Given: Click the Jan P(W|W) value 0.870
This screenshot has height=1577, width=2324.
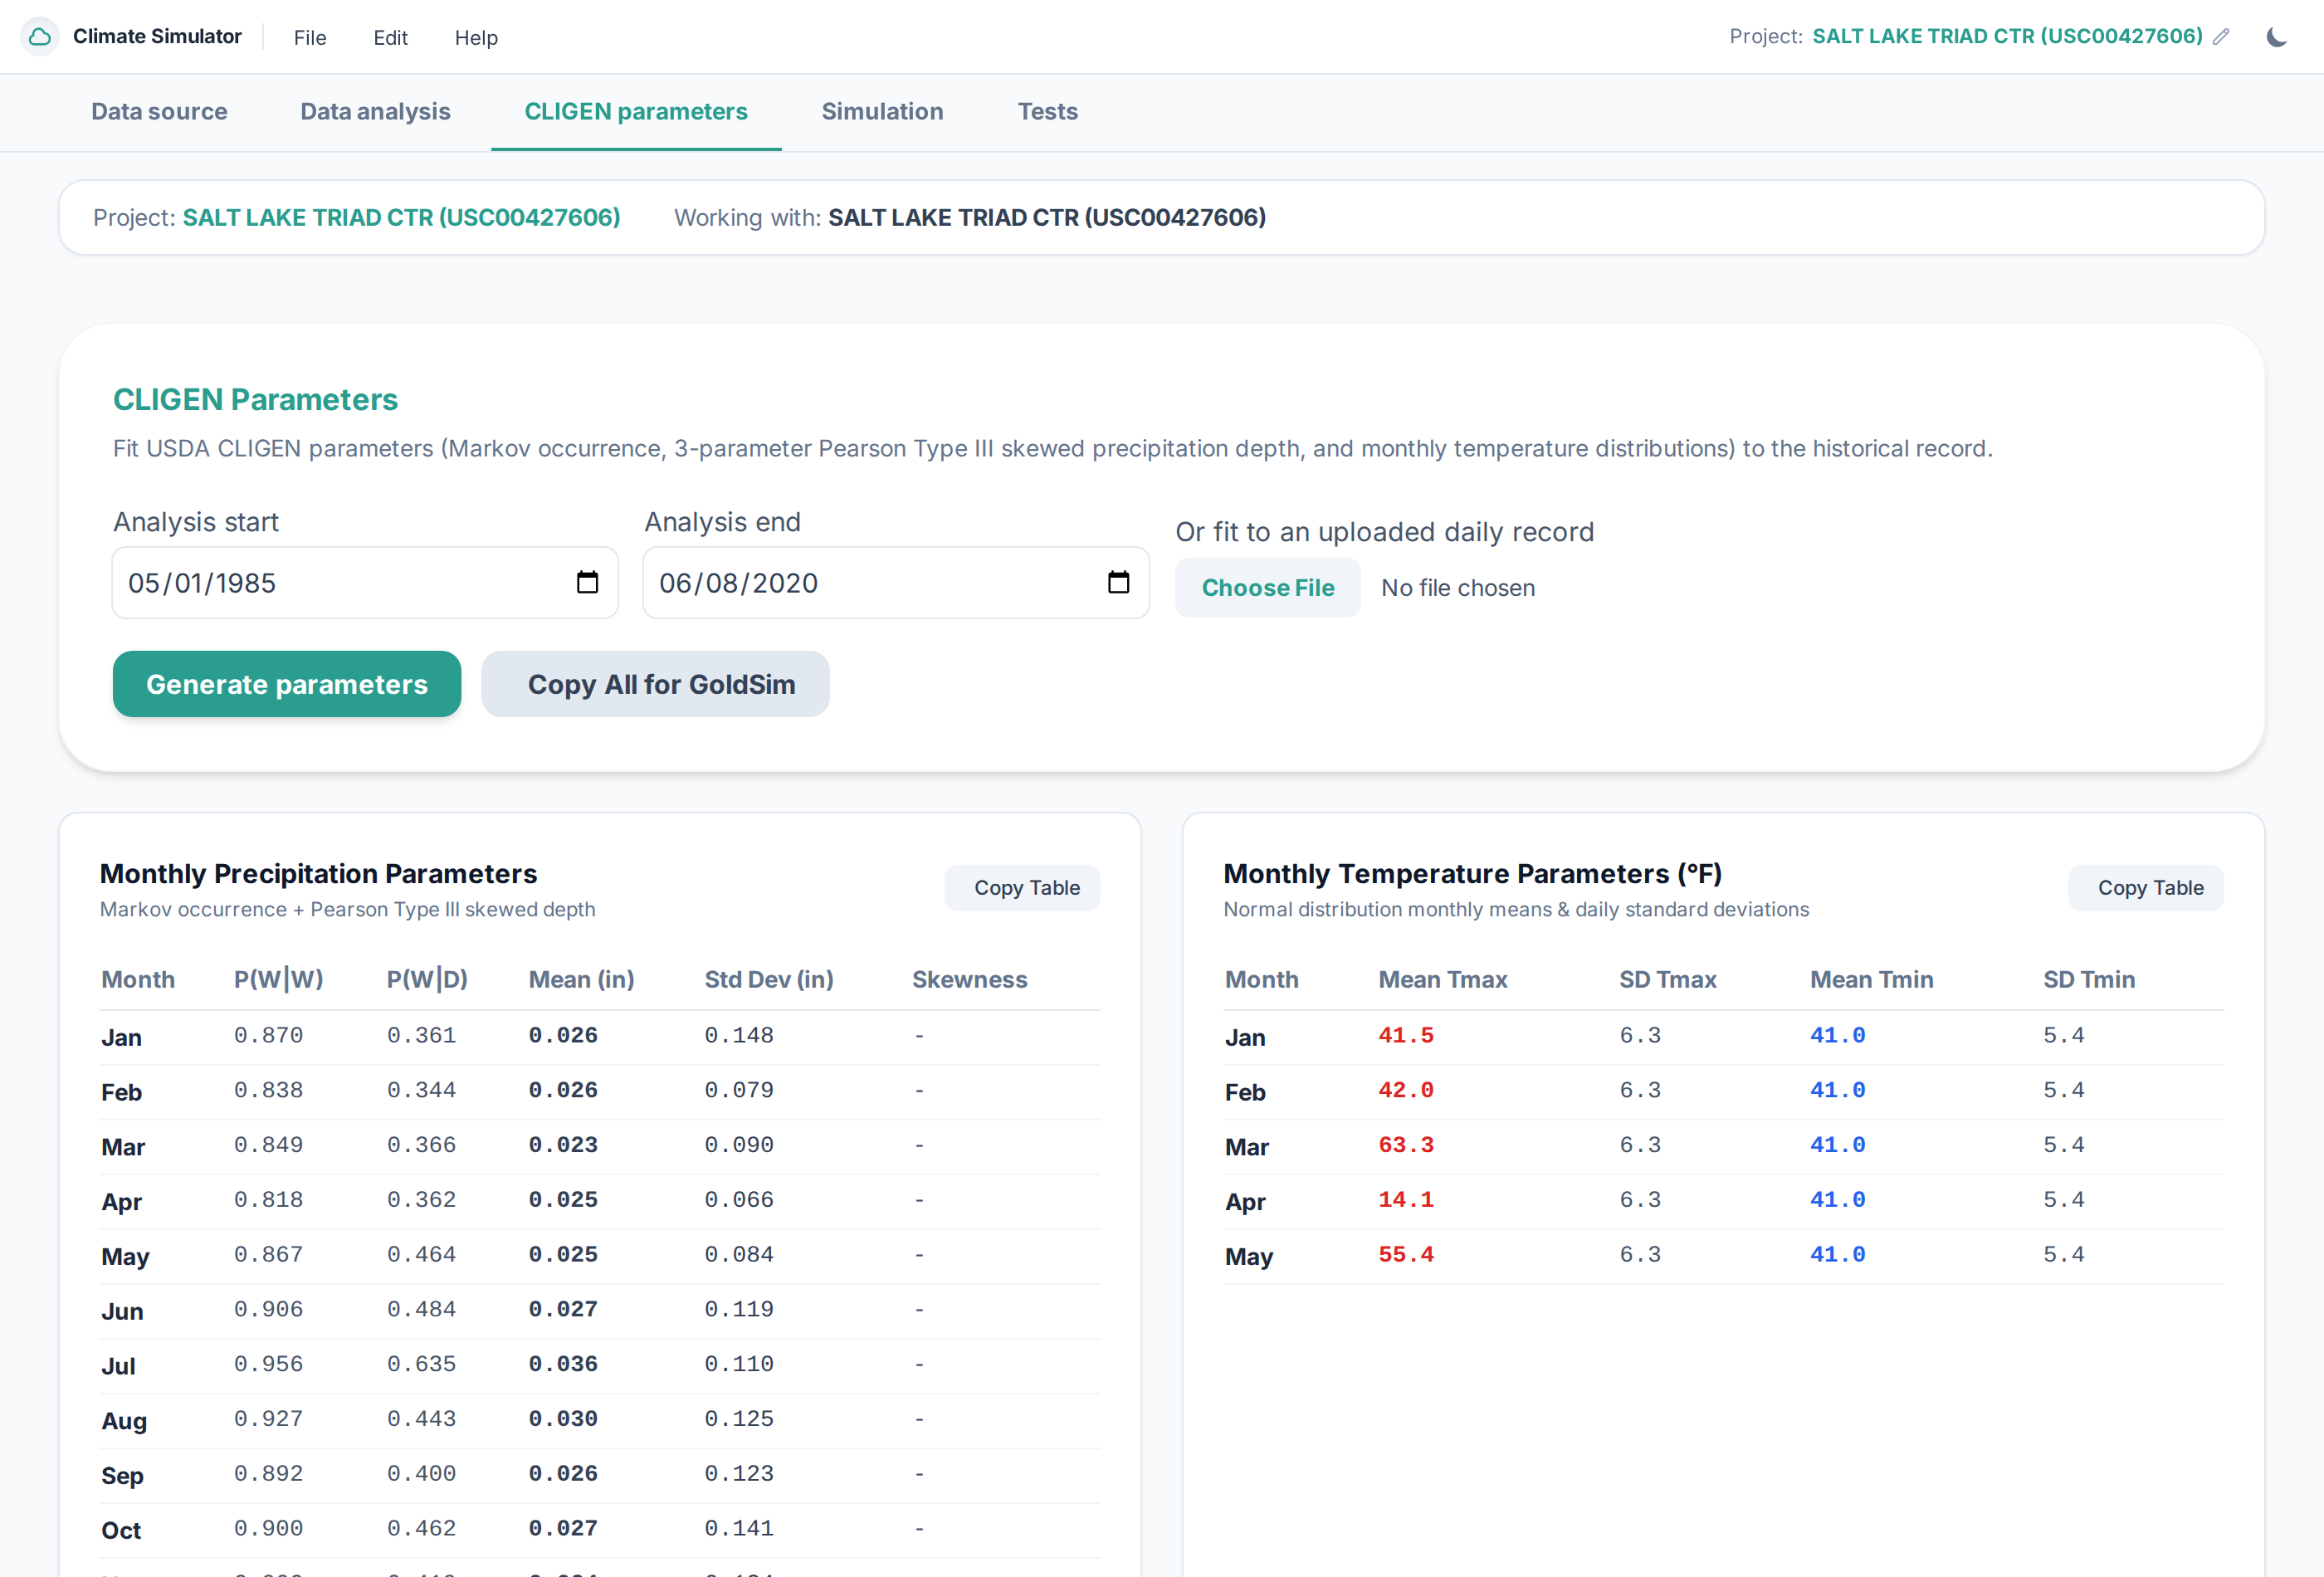Looking at the screenshot, I should click(x=268, y=1035).
